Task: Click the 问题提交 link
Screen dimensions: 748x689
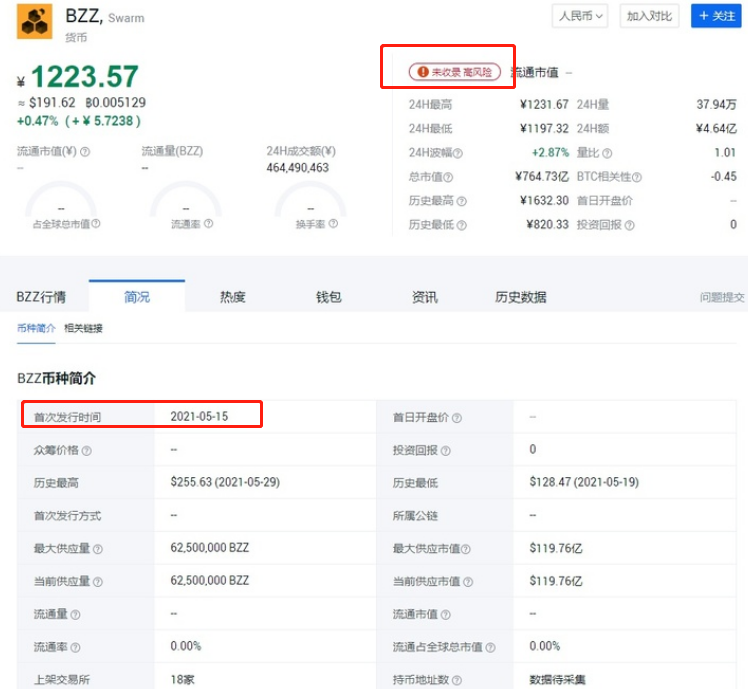Action: click(722, 297)
